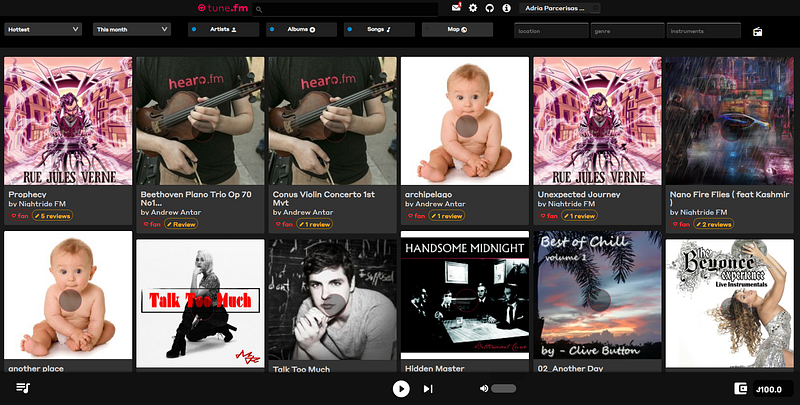Screen dimensions: 800x405
Task: Click the location filter field
Action: (551, 31)
